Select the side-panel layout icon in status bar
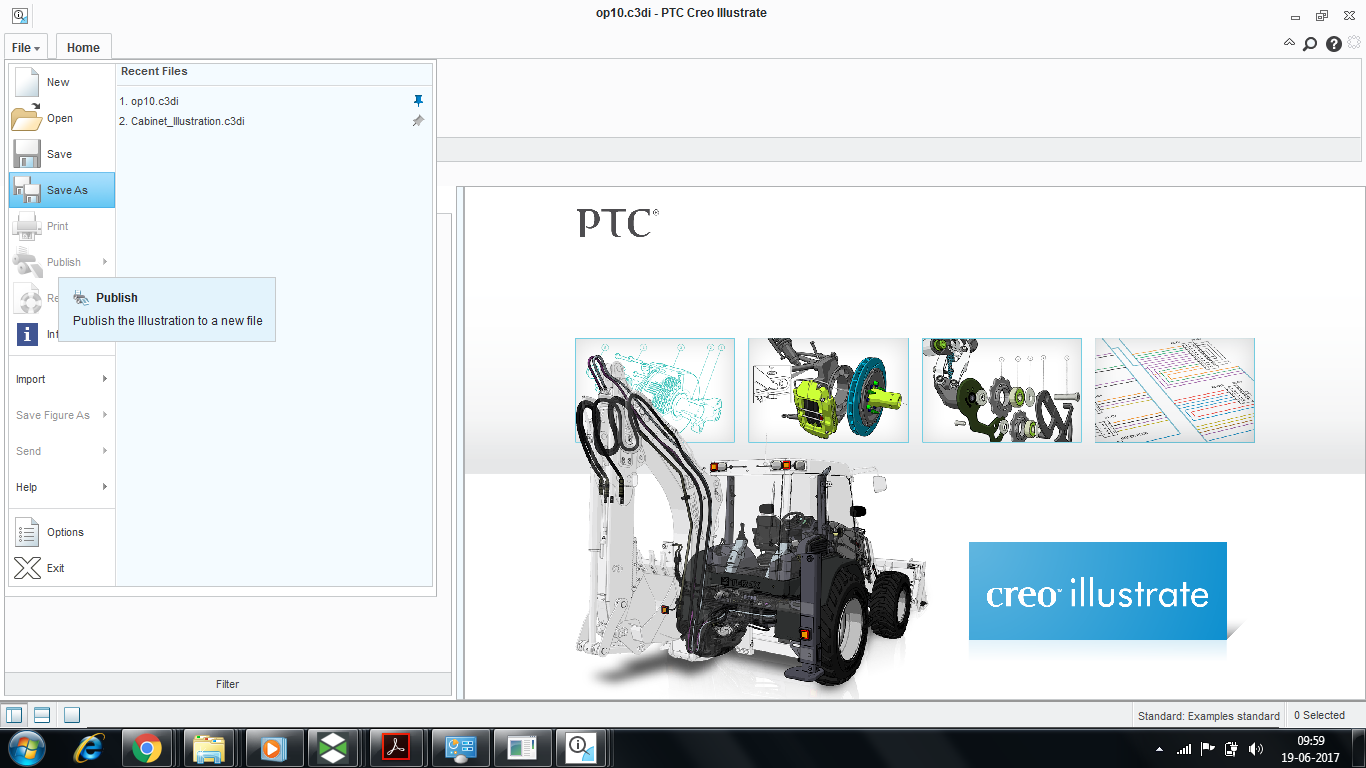The image size is (1366, 768). [14, 715]
